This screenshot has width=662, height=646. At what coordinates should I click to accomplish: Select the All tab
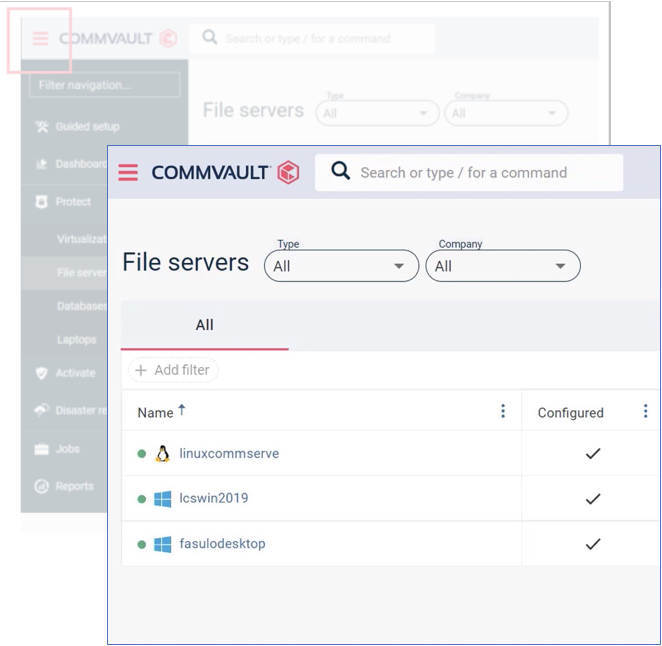coord(204,325)
